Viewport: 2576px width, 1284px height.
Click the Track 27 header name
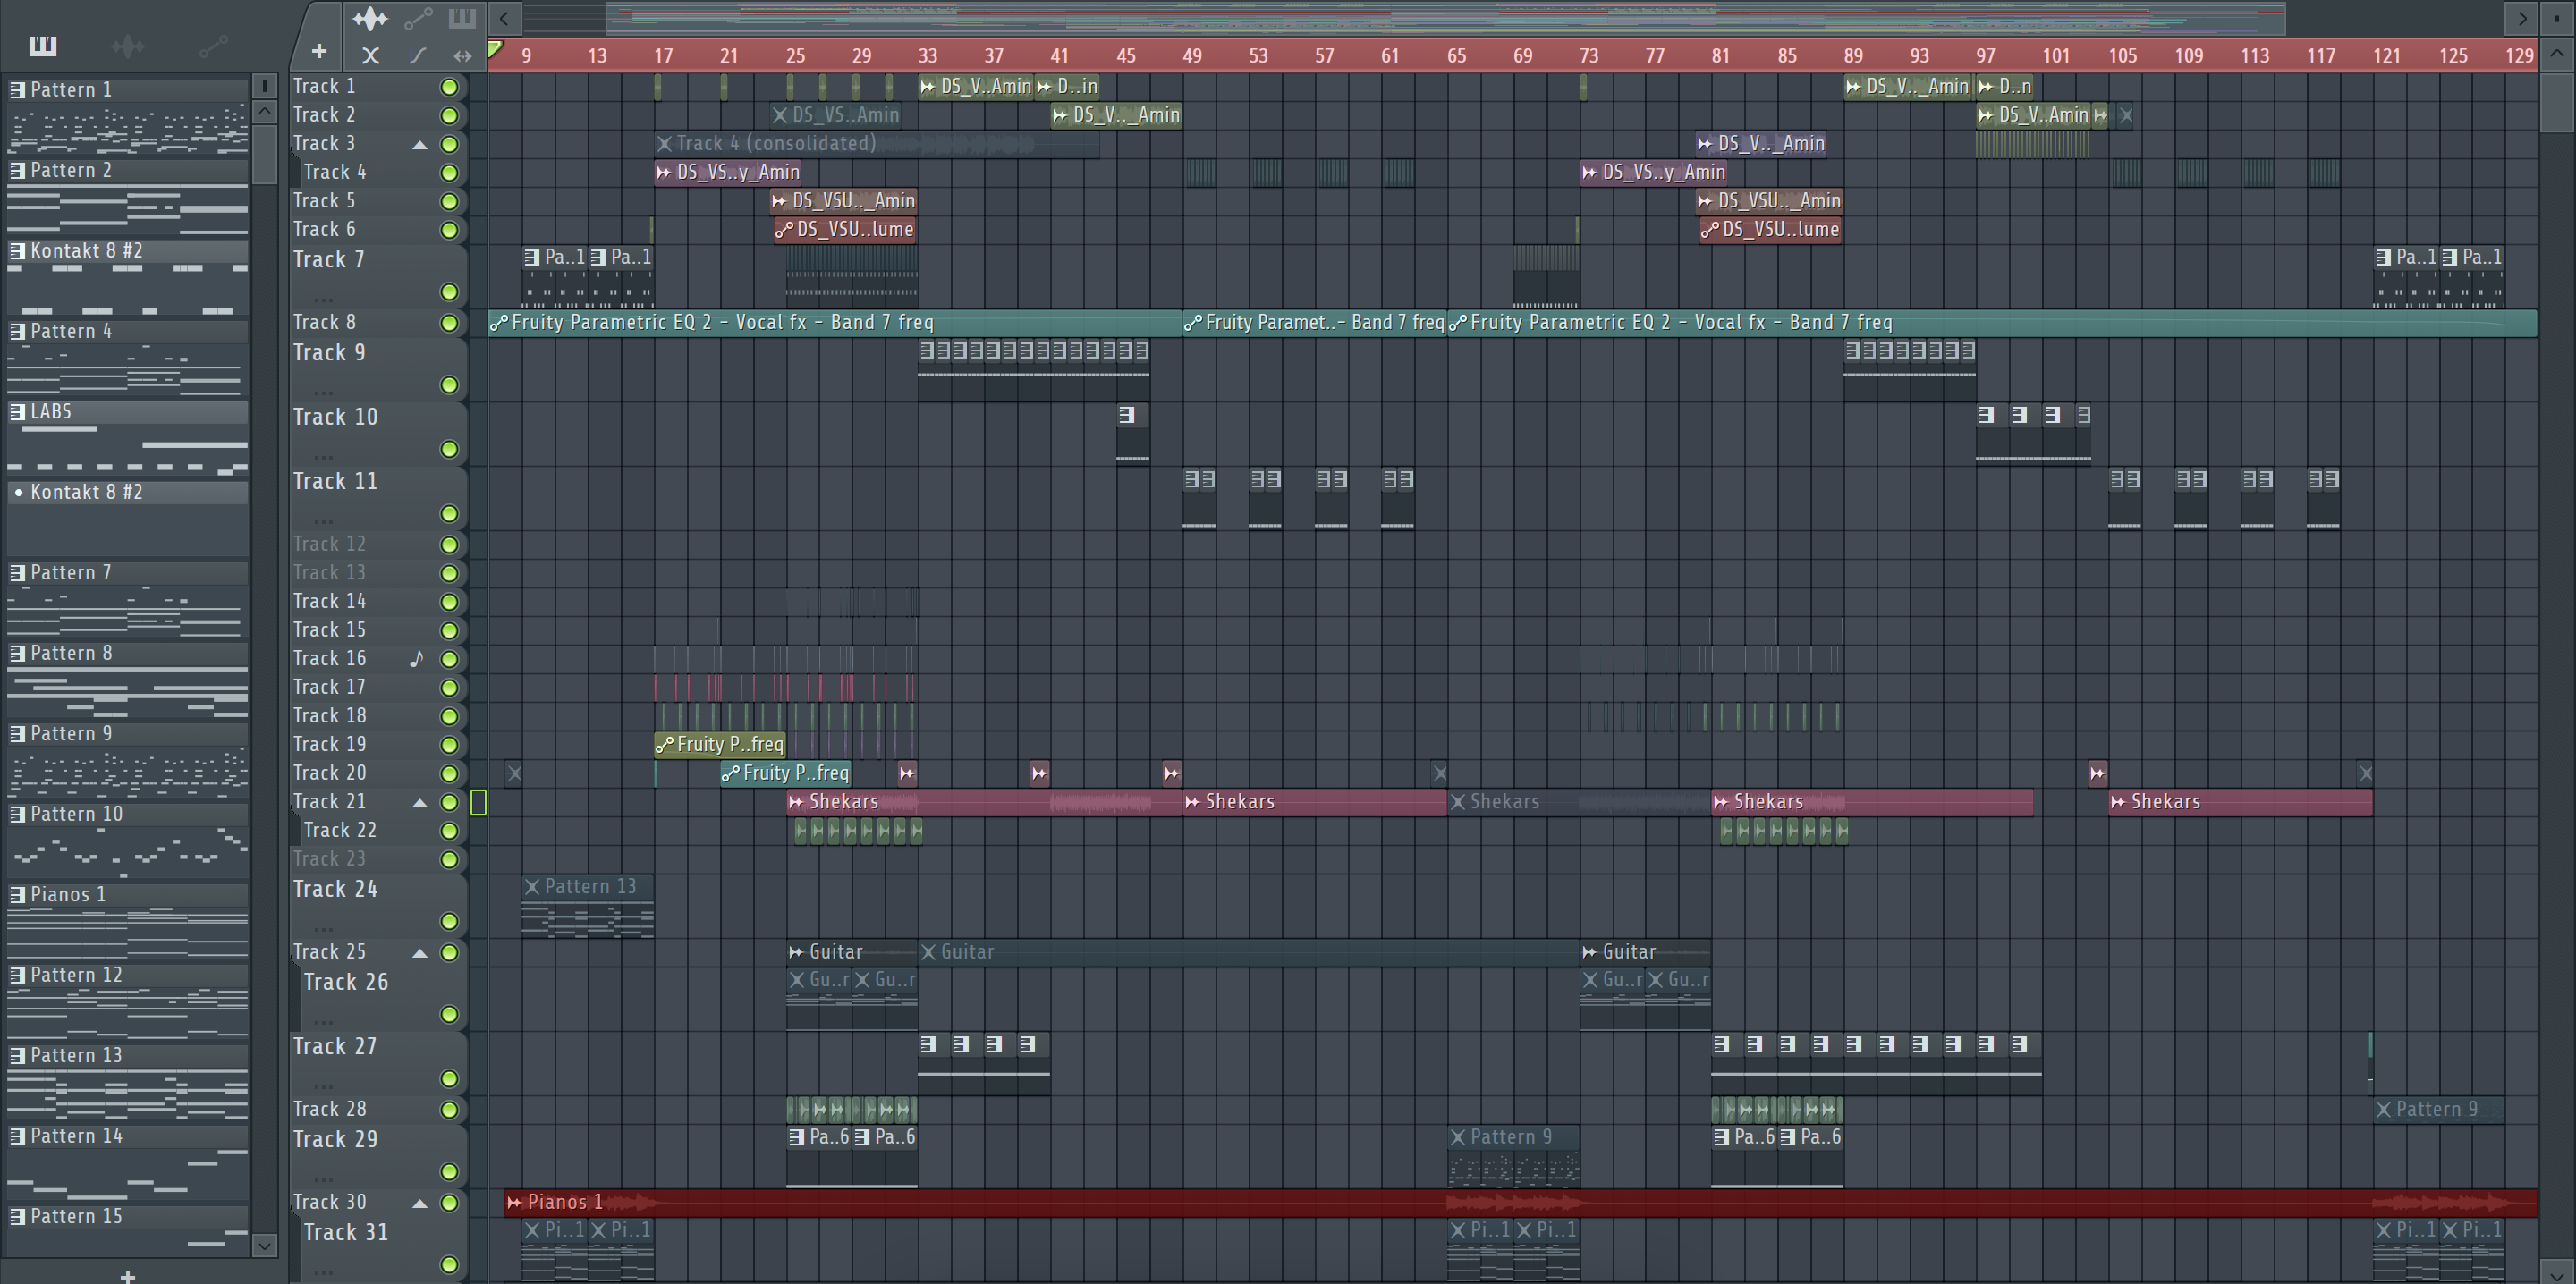(x=335, y=1047)
